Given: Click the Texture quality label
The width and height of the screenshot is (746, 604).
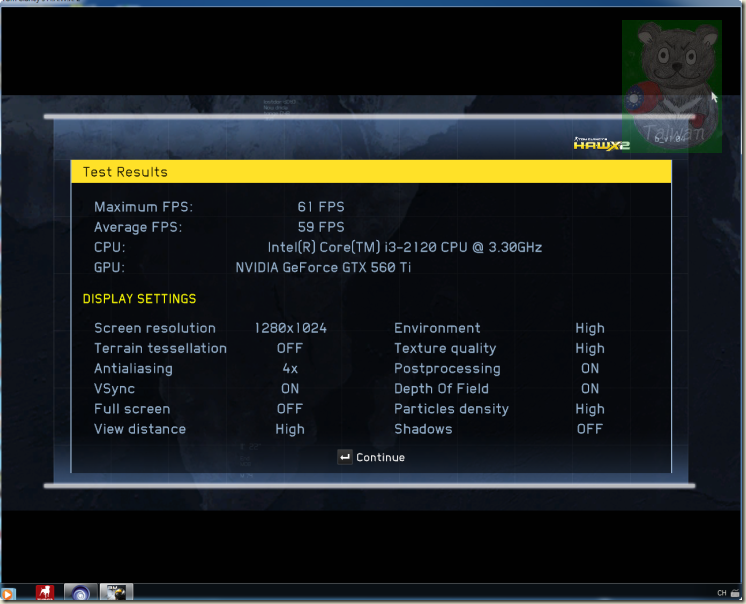Looking at the screenshot, I should pyautogui.click(x=445, y=349).
